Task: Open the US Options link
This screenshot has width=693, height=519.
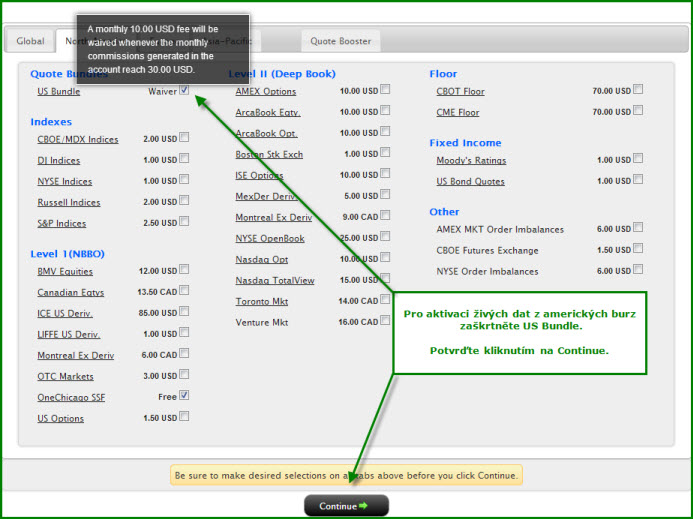Action: [x=61, y=419]
